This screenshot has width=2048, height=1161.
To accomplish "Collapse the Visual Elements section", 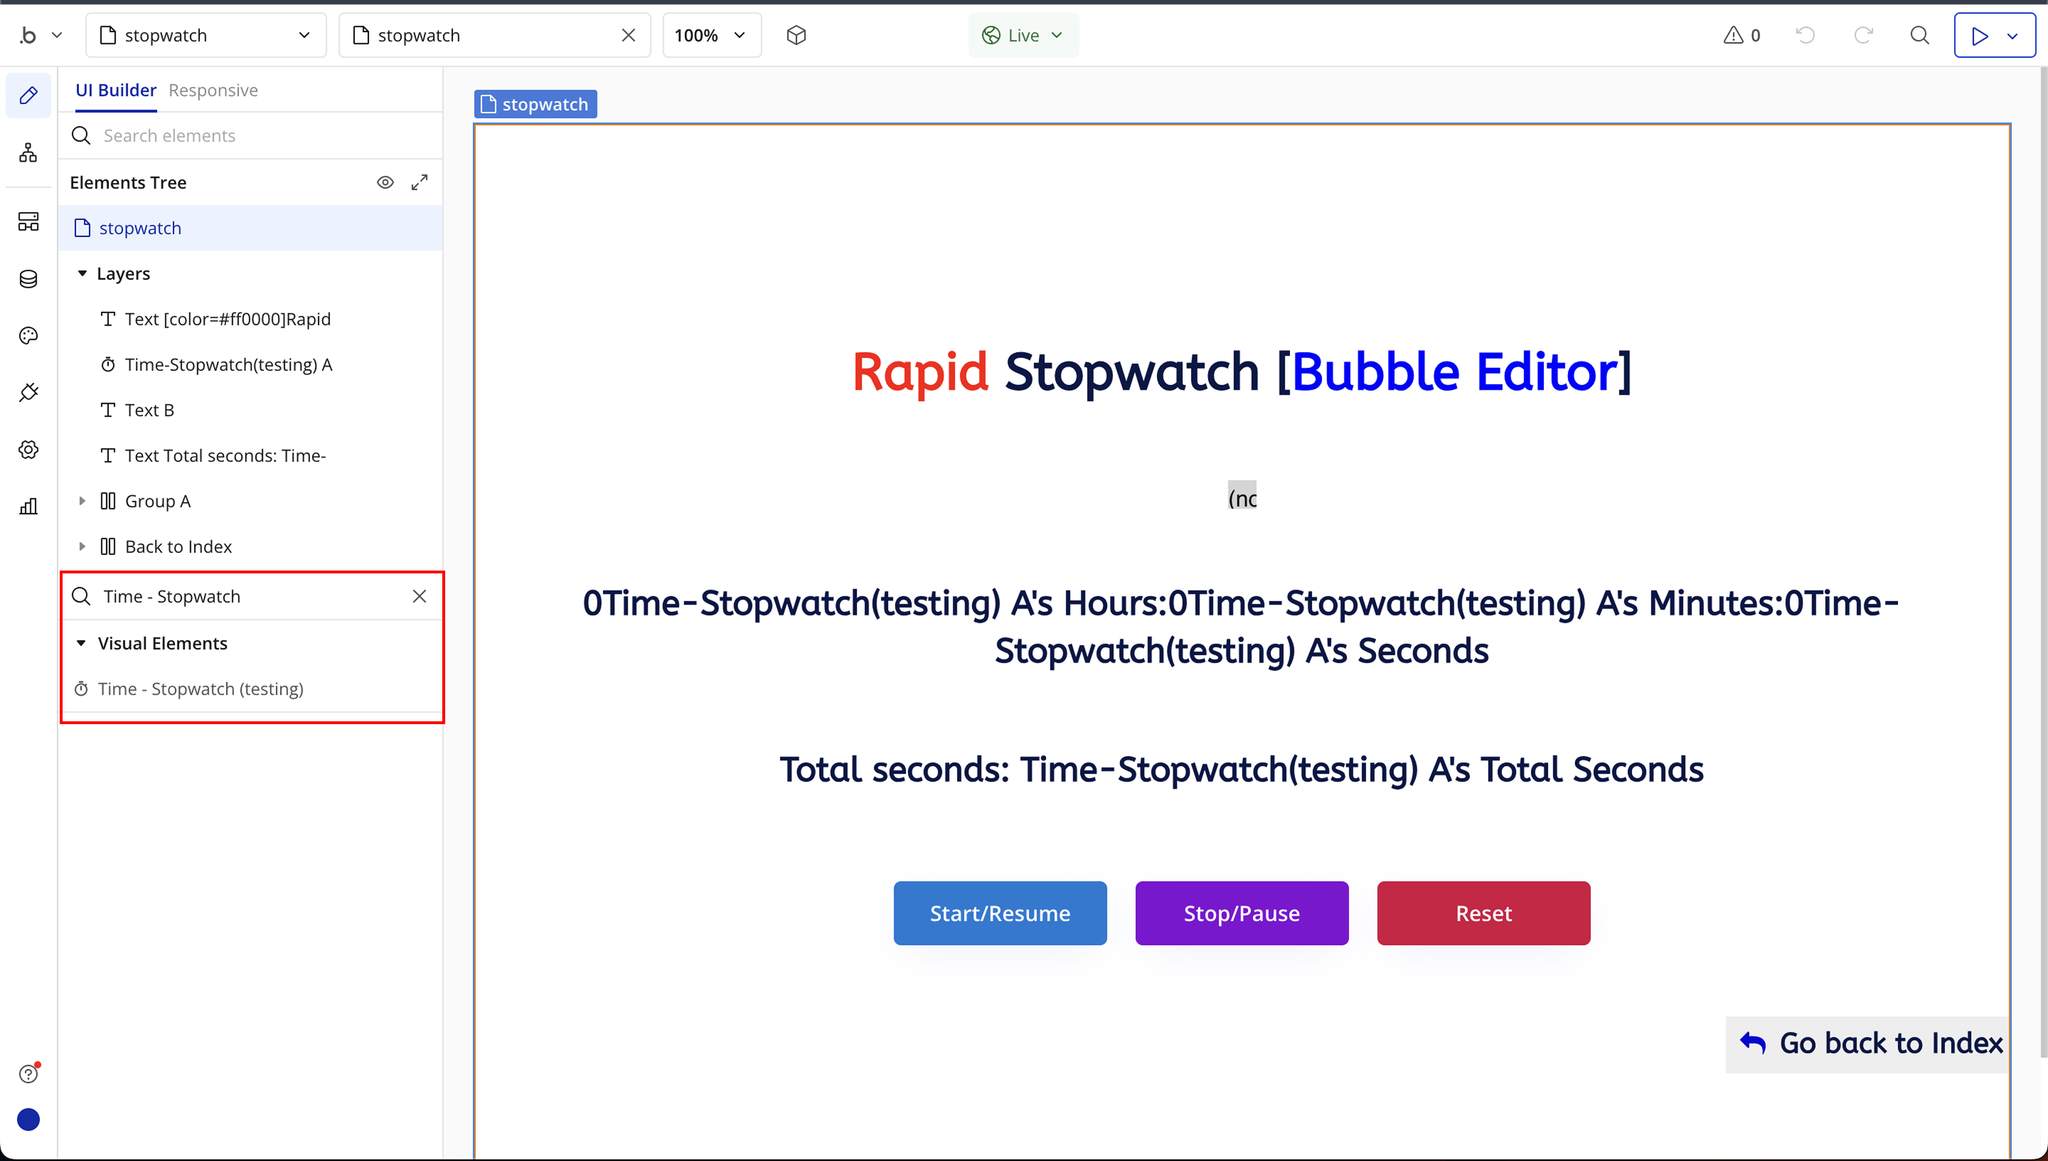I will [82, 643].
